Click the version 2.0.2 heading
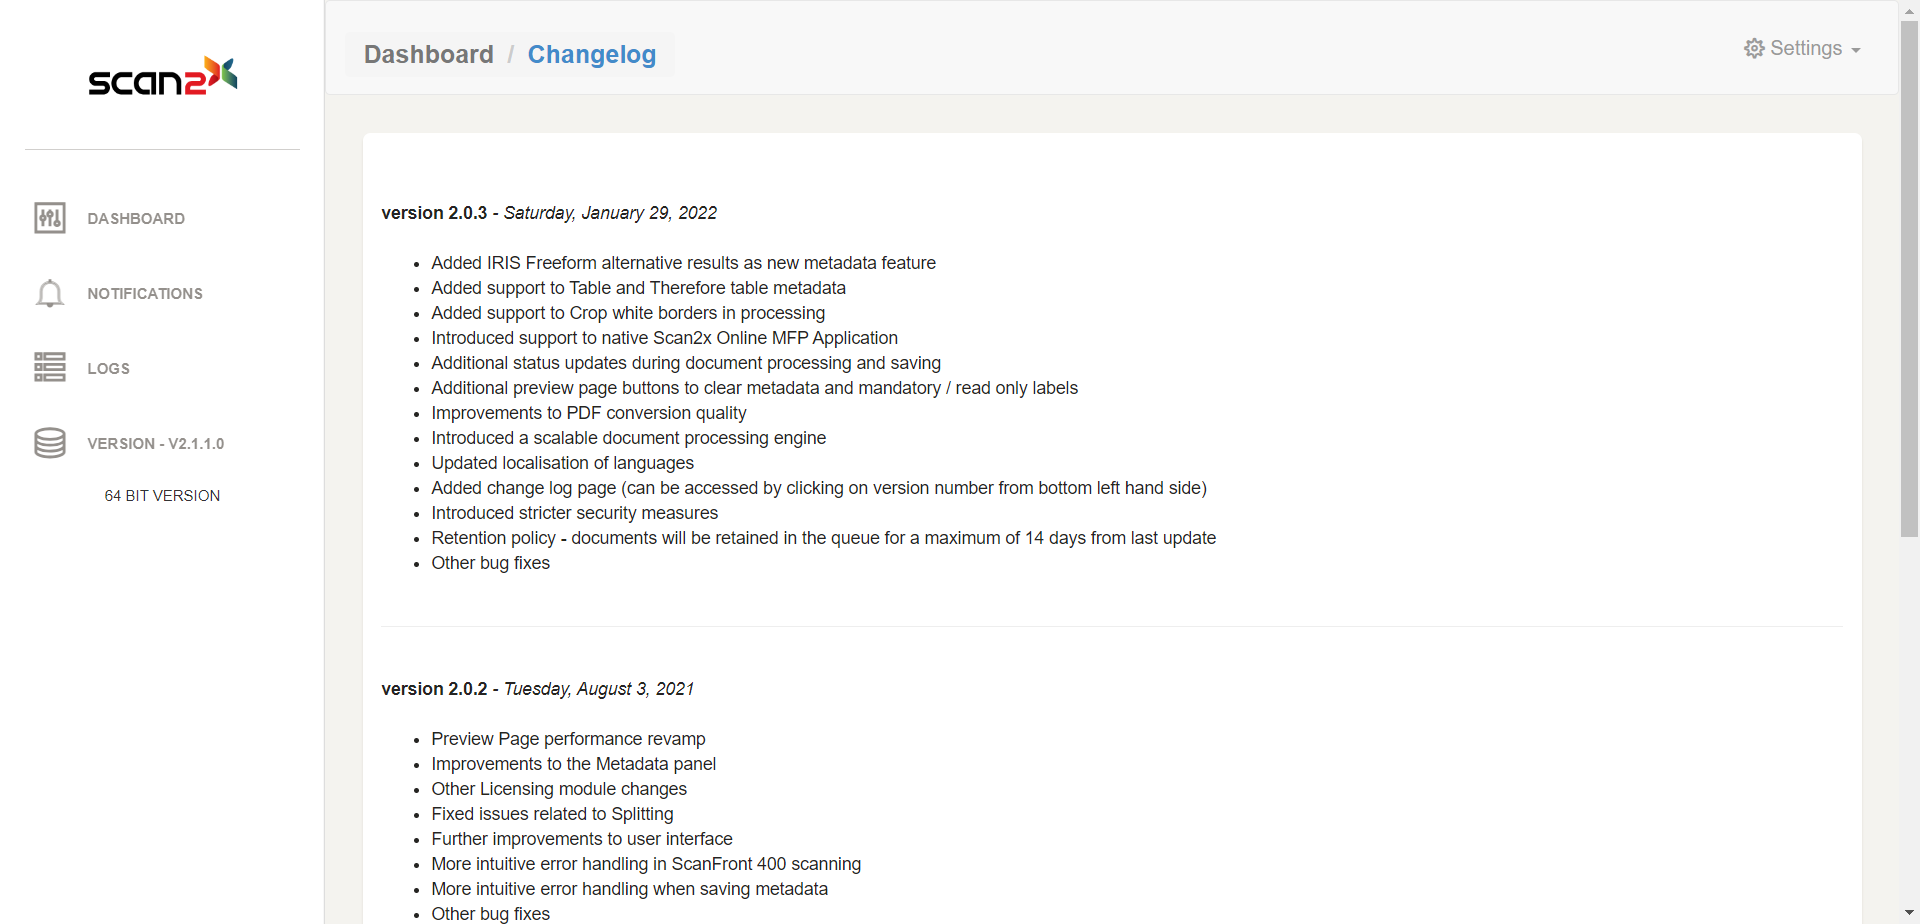The image size is (1920, 924). tap(434, 689)
